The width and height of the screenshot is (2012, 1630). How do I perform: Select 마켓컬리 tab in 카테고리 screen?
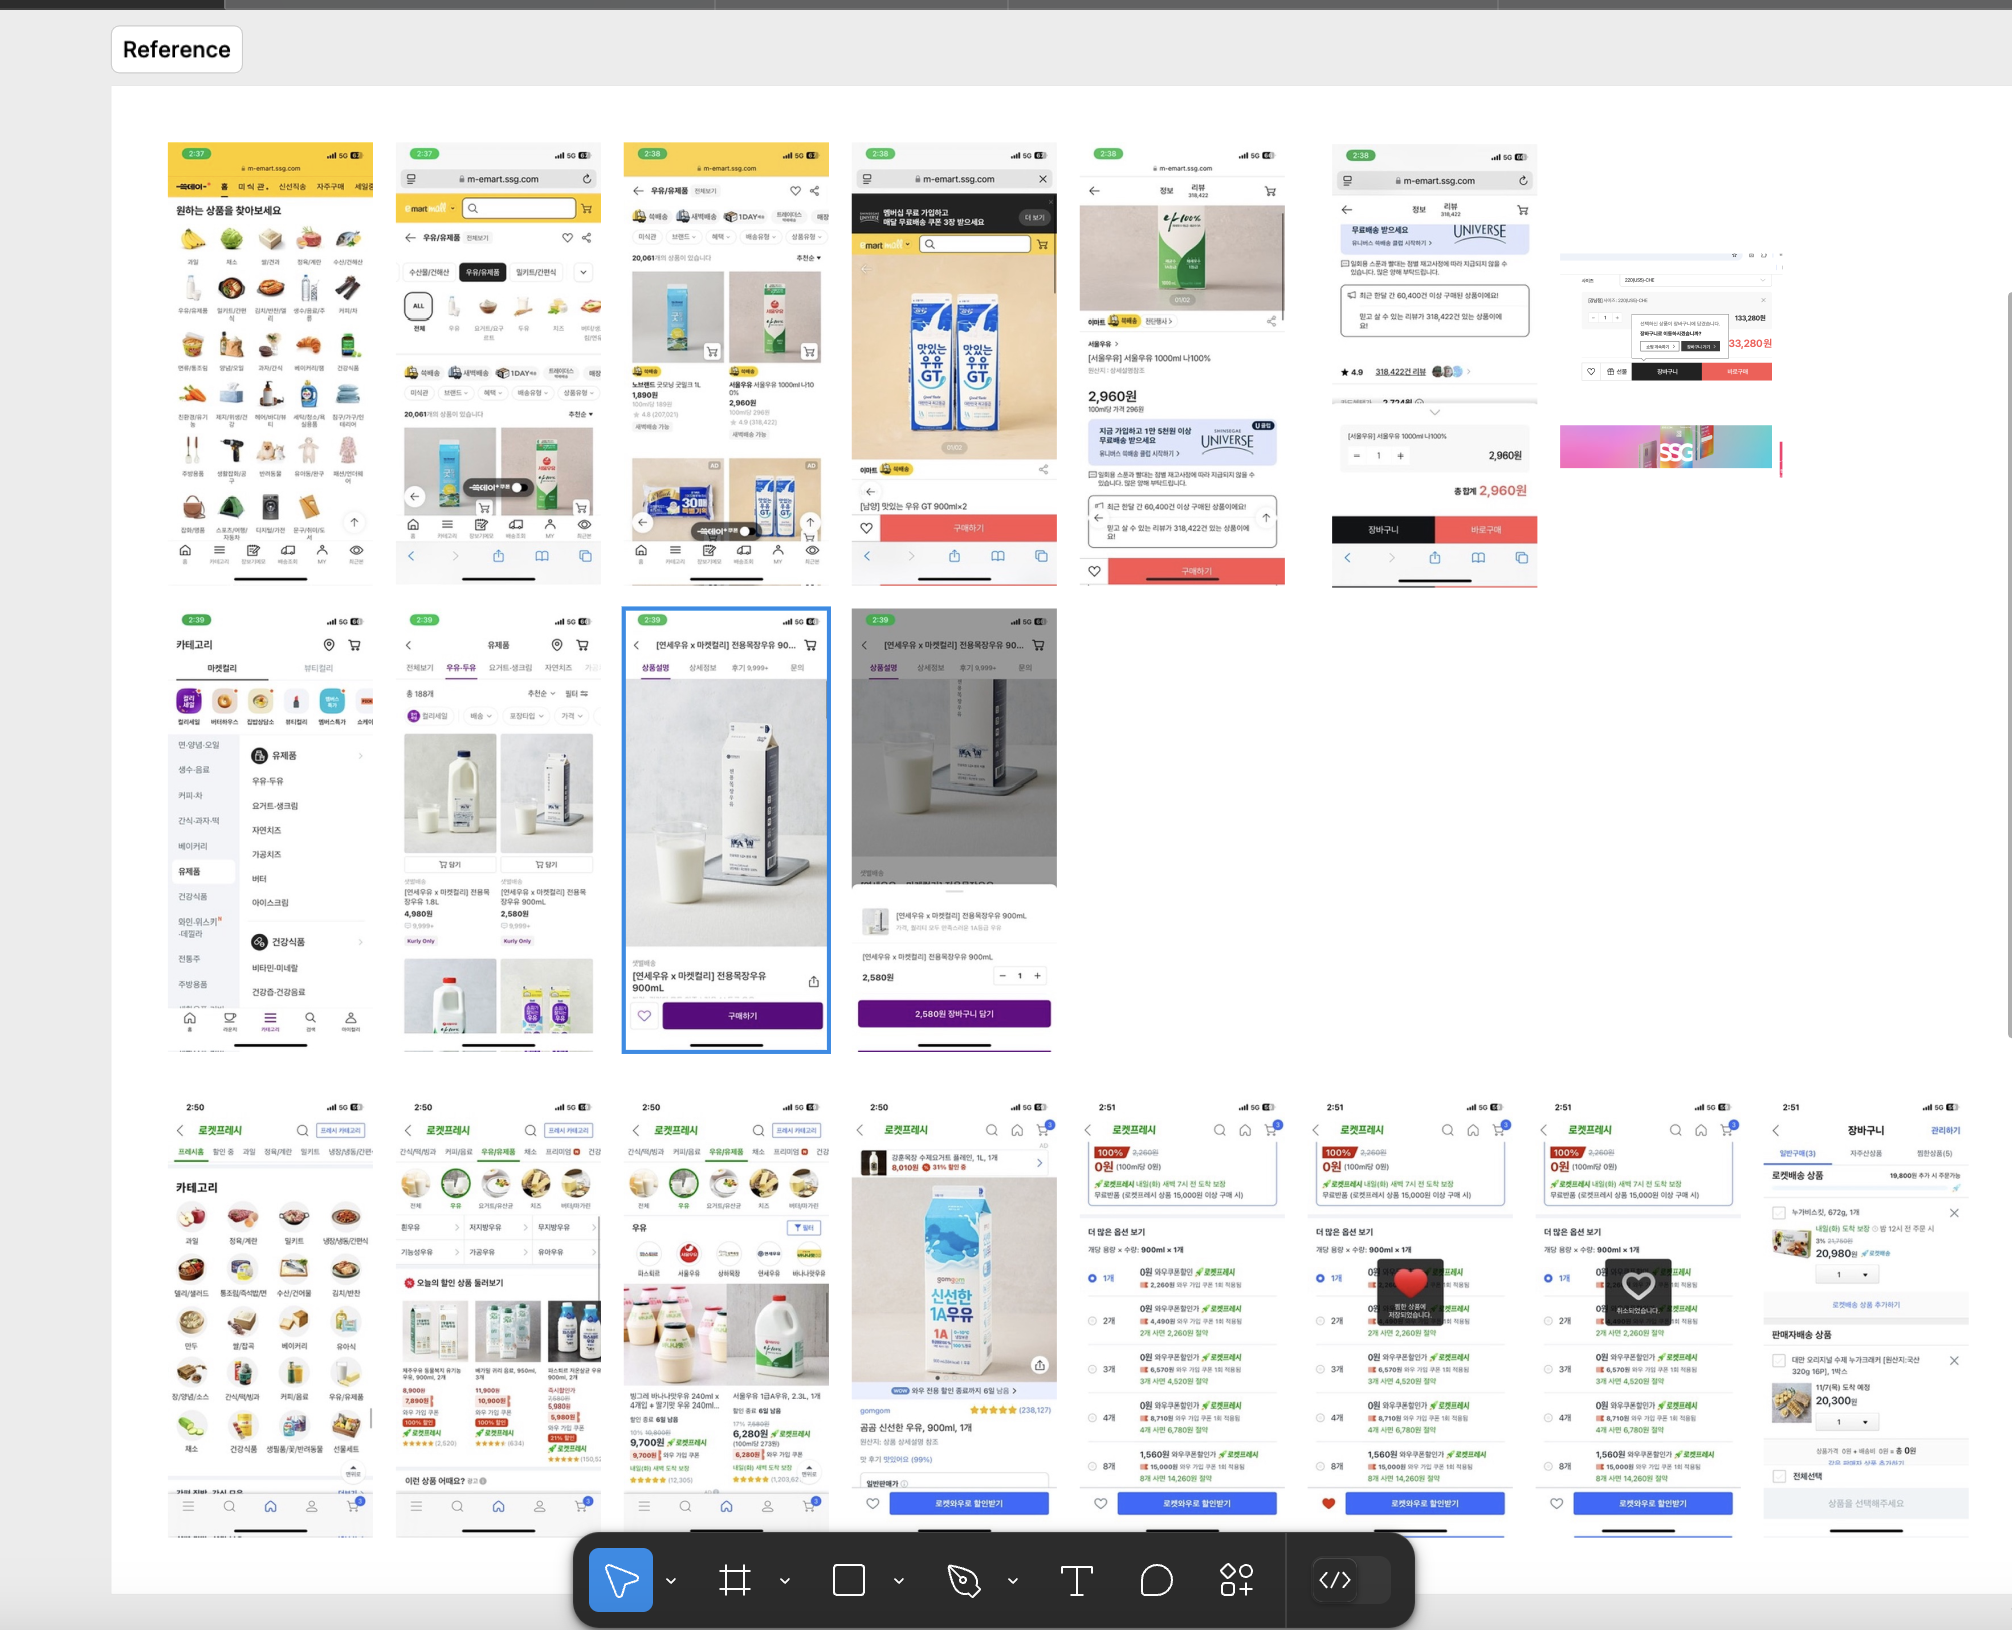[x=222, y=668]
